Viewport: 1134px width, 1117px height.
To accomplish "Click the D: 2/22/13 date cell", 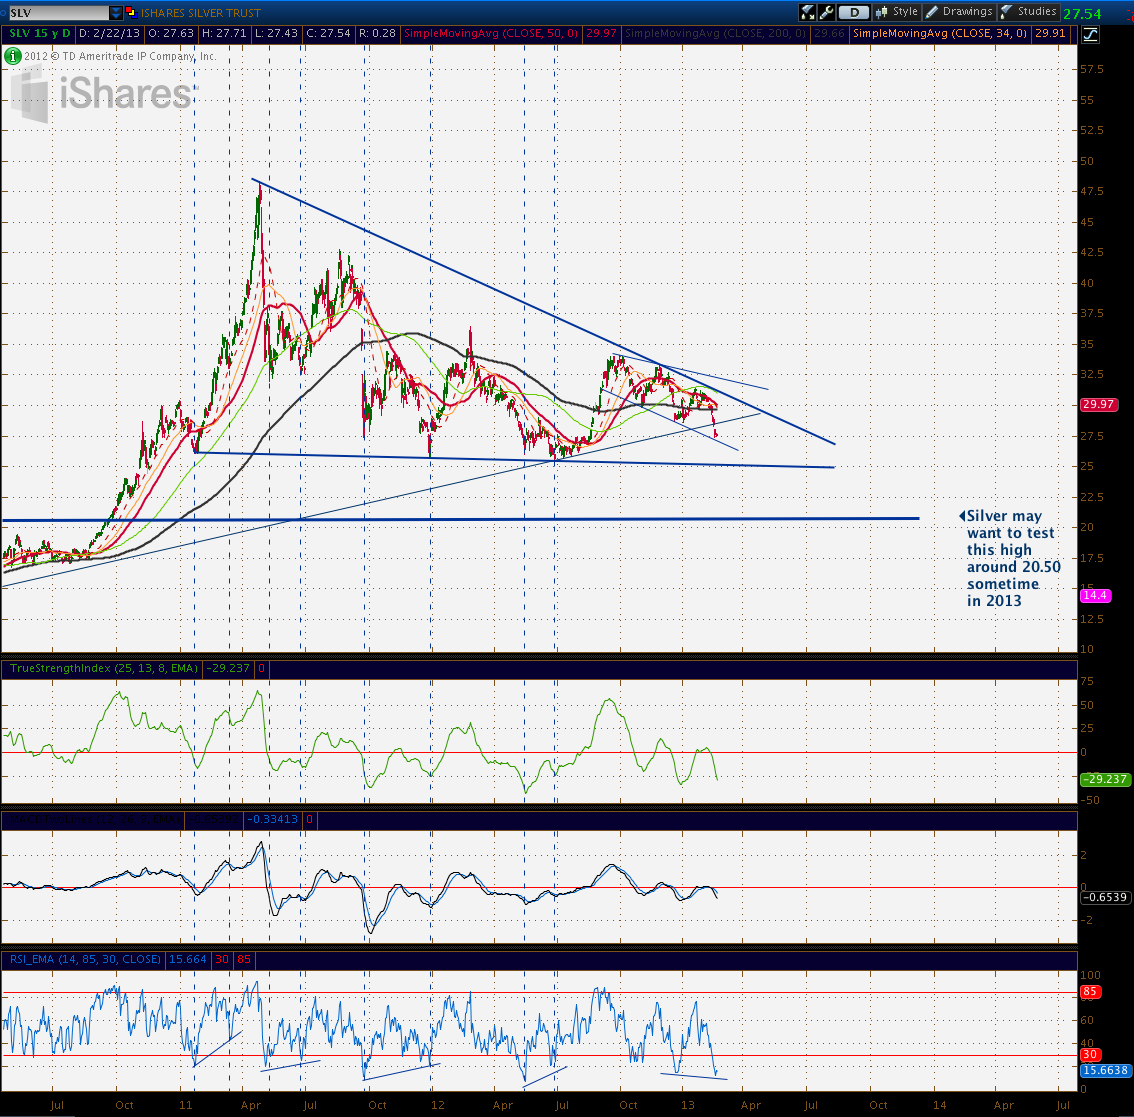I will click(108, 33).
